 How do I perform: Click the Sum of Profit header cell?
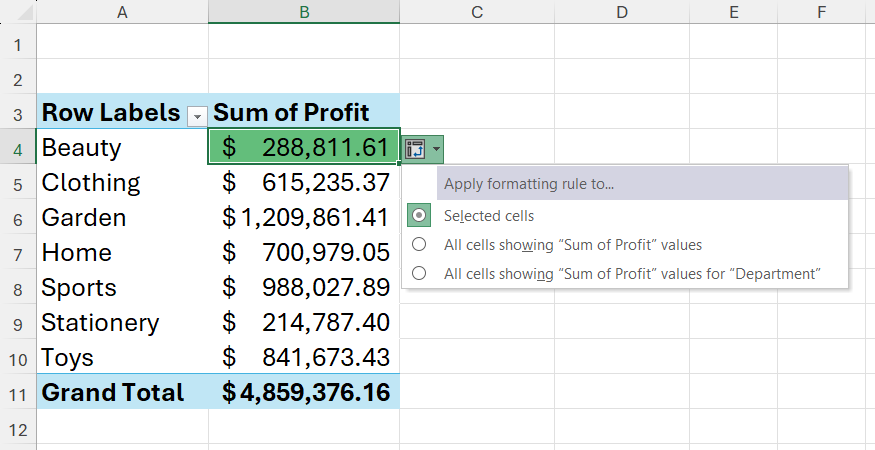pos(304,111)
